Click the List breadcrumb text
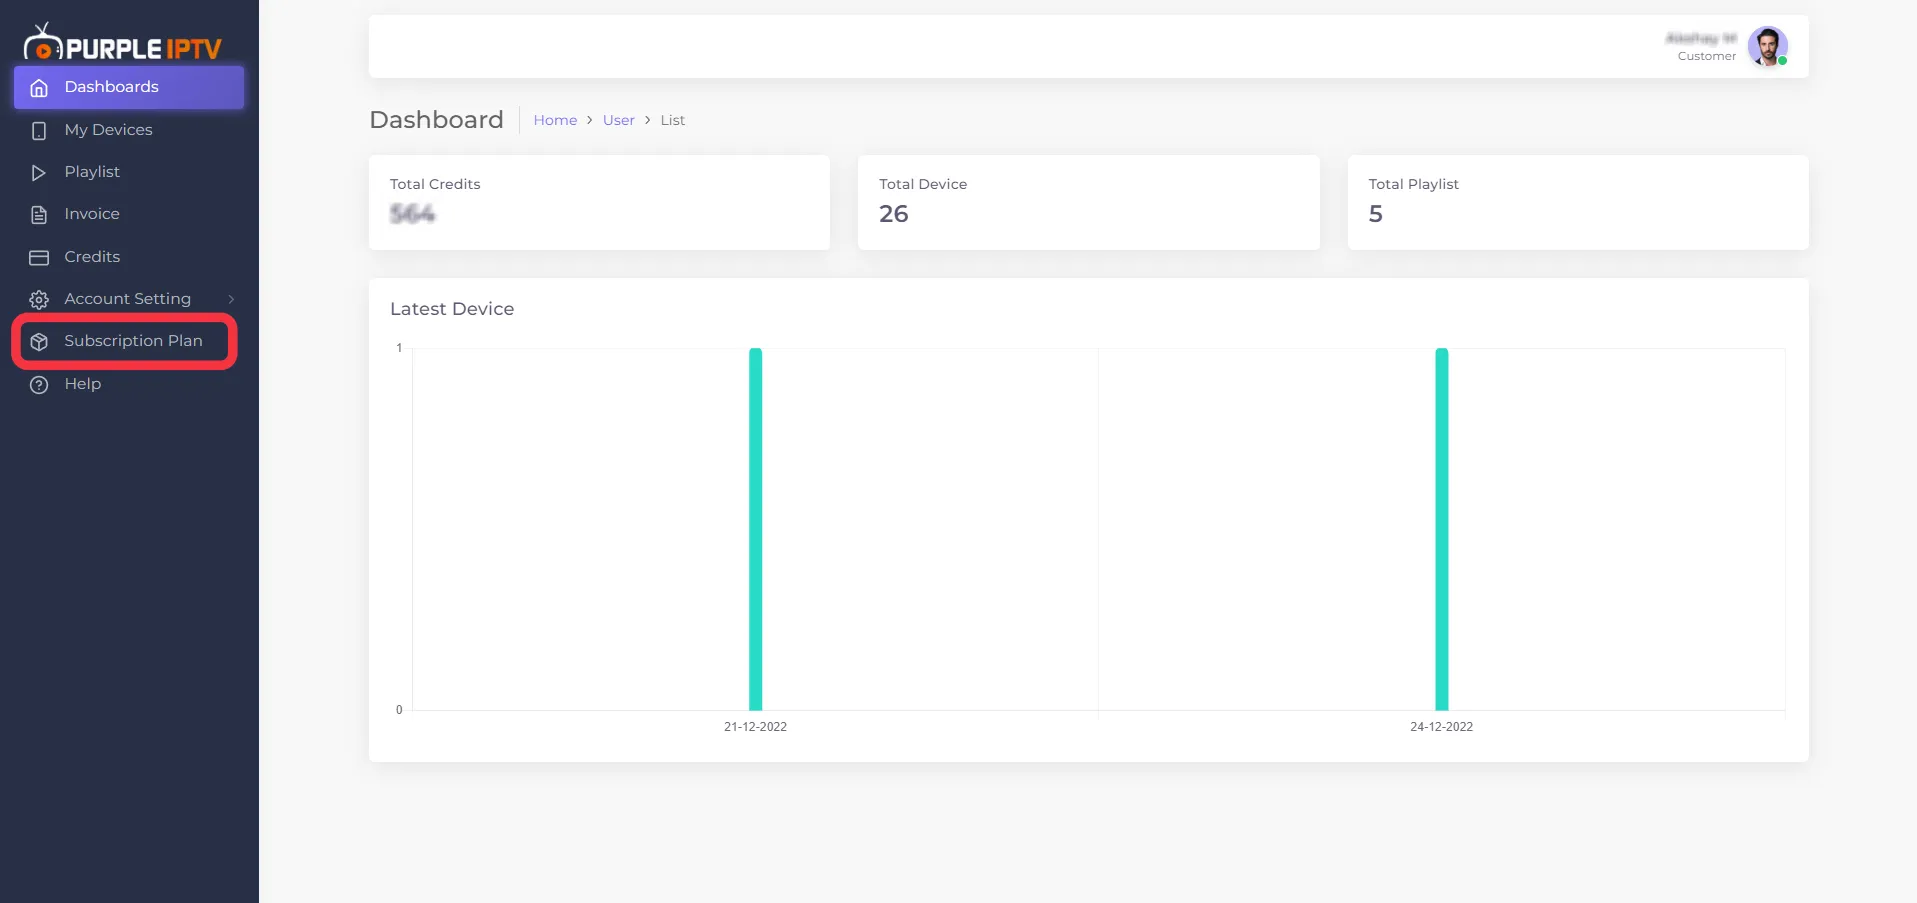Image resolution: width=1917 pixels, height=903 pixels. (x=672, y=120)
